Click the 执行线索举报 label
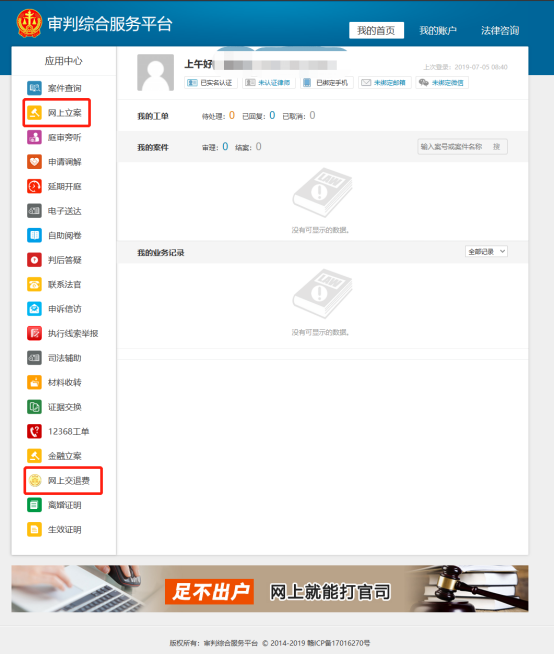The height and width of the screenshot is (655, 554). pos(73,333)
